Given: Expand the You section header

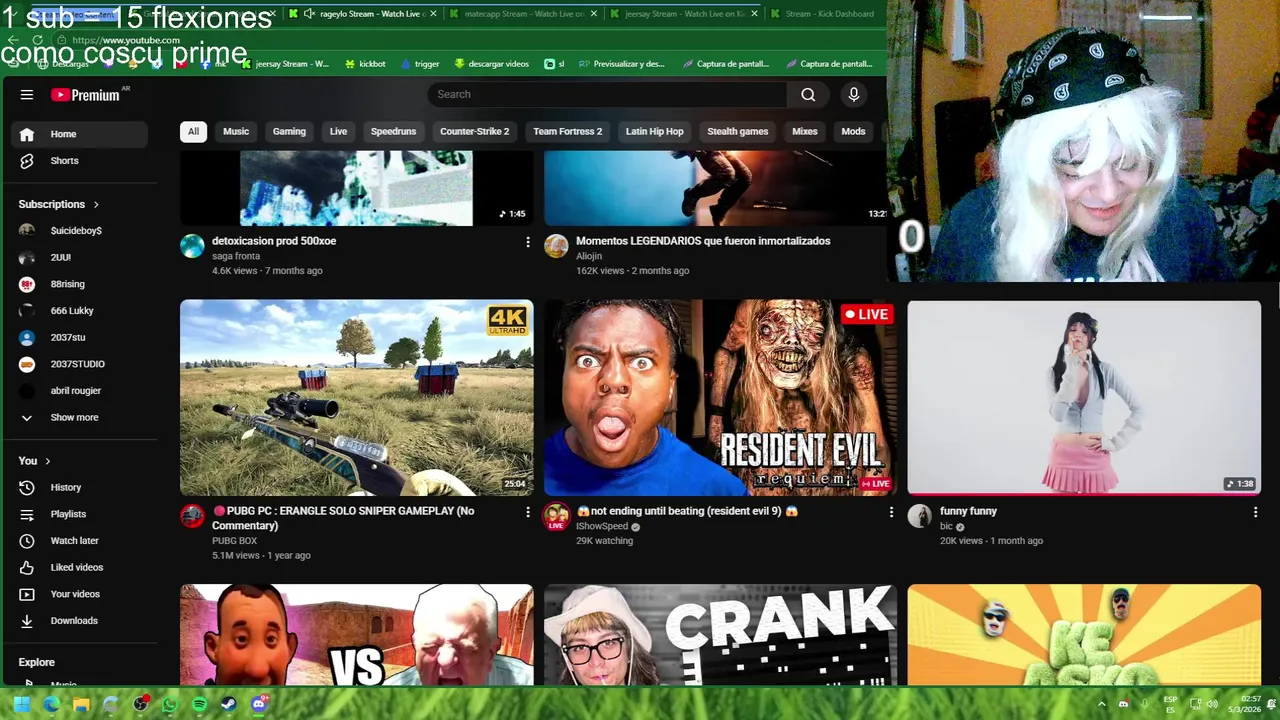Looking at the screenshot, I should (35, 461).
